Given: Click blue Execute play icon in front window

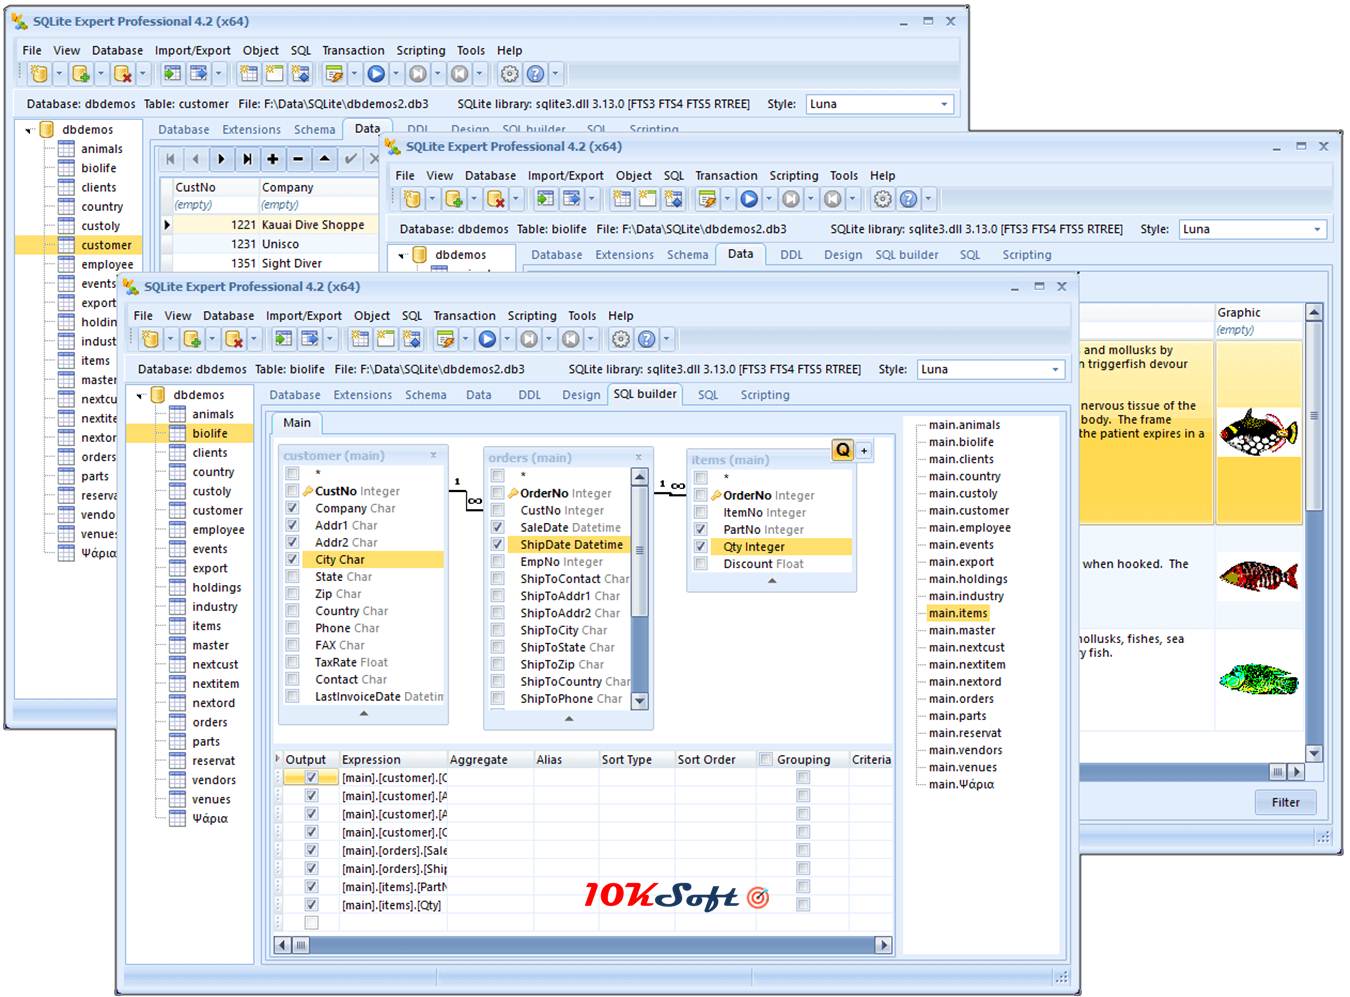Looking at the screenshot, I should click(487, 339).
